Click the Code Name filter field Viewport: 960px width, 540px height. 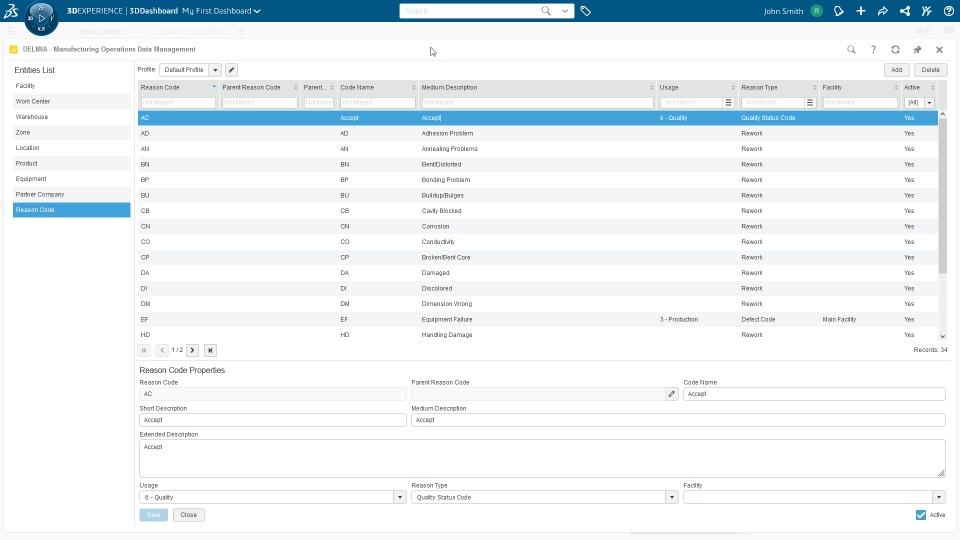coord(377,103)
